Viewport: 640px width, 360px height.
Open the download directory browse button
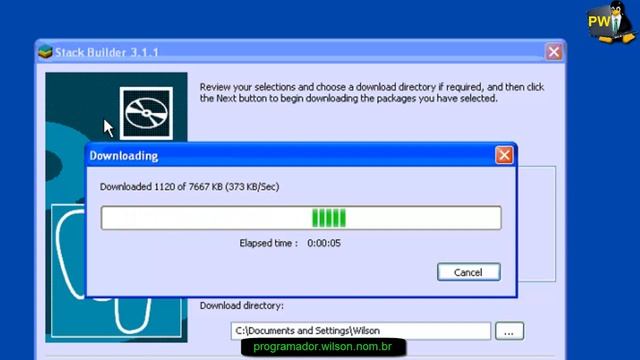[x=509, y=331]
